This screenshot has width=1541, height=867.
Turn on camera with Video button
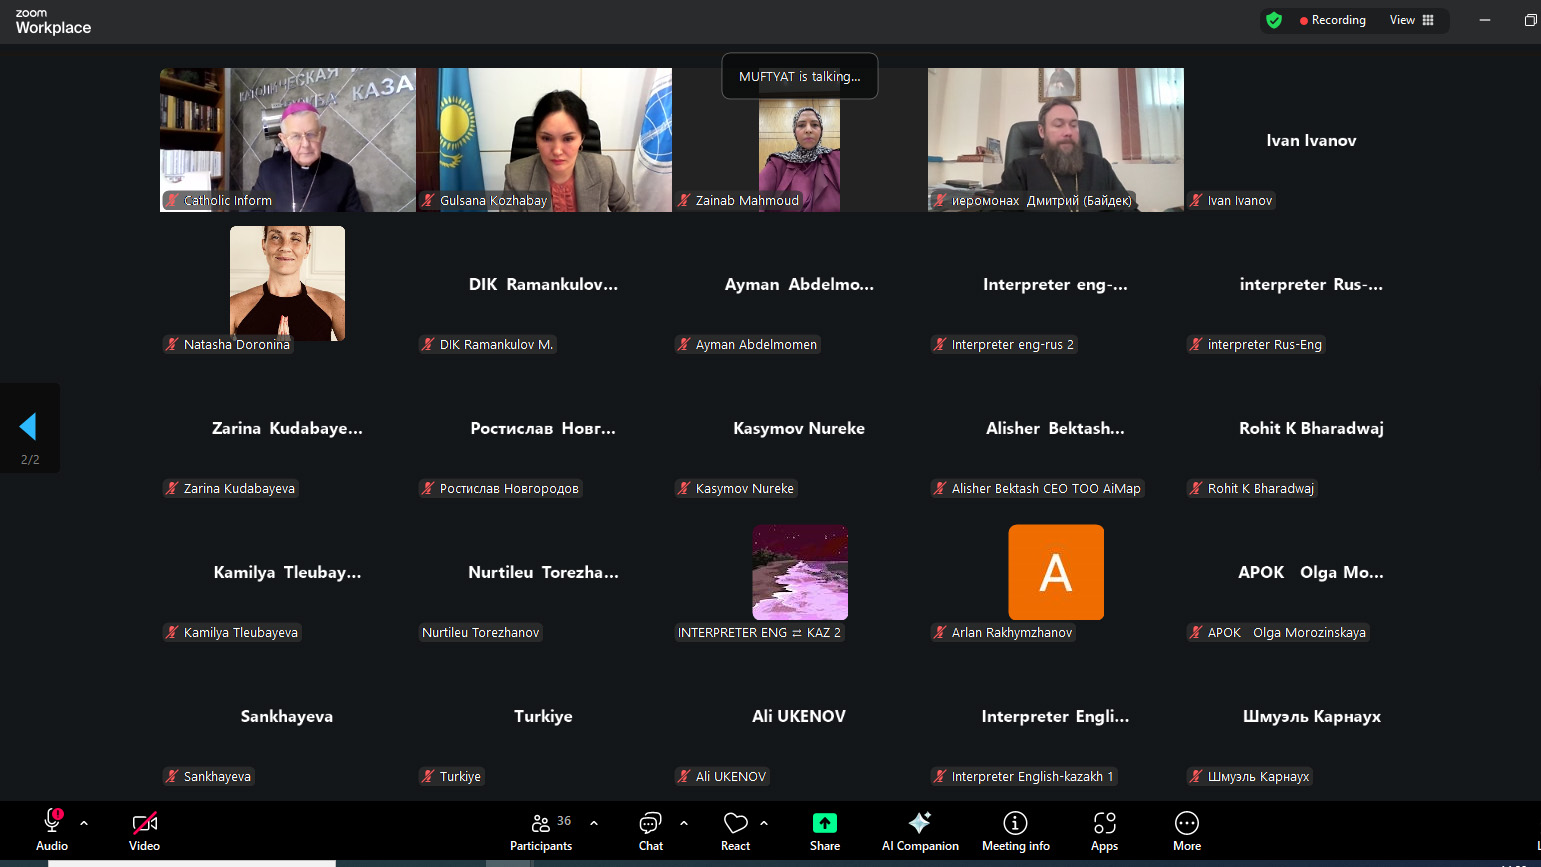(144, 831)
